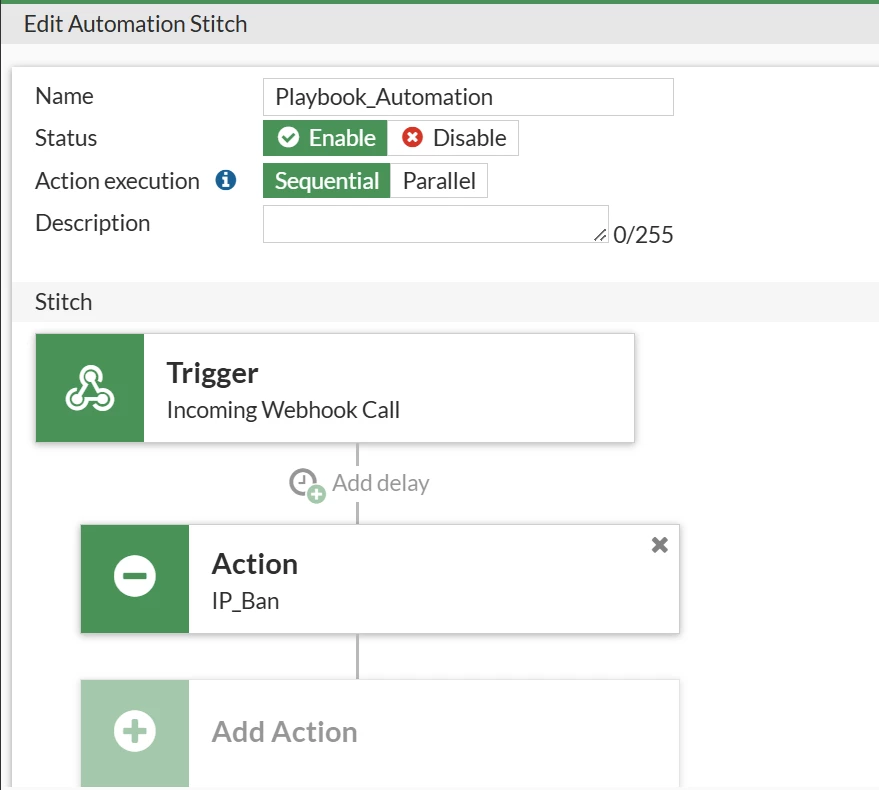Screen dimensions: 879x790
Task: Grab the Description field resize handle
Action: point(600,235)
